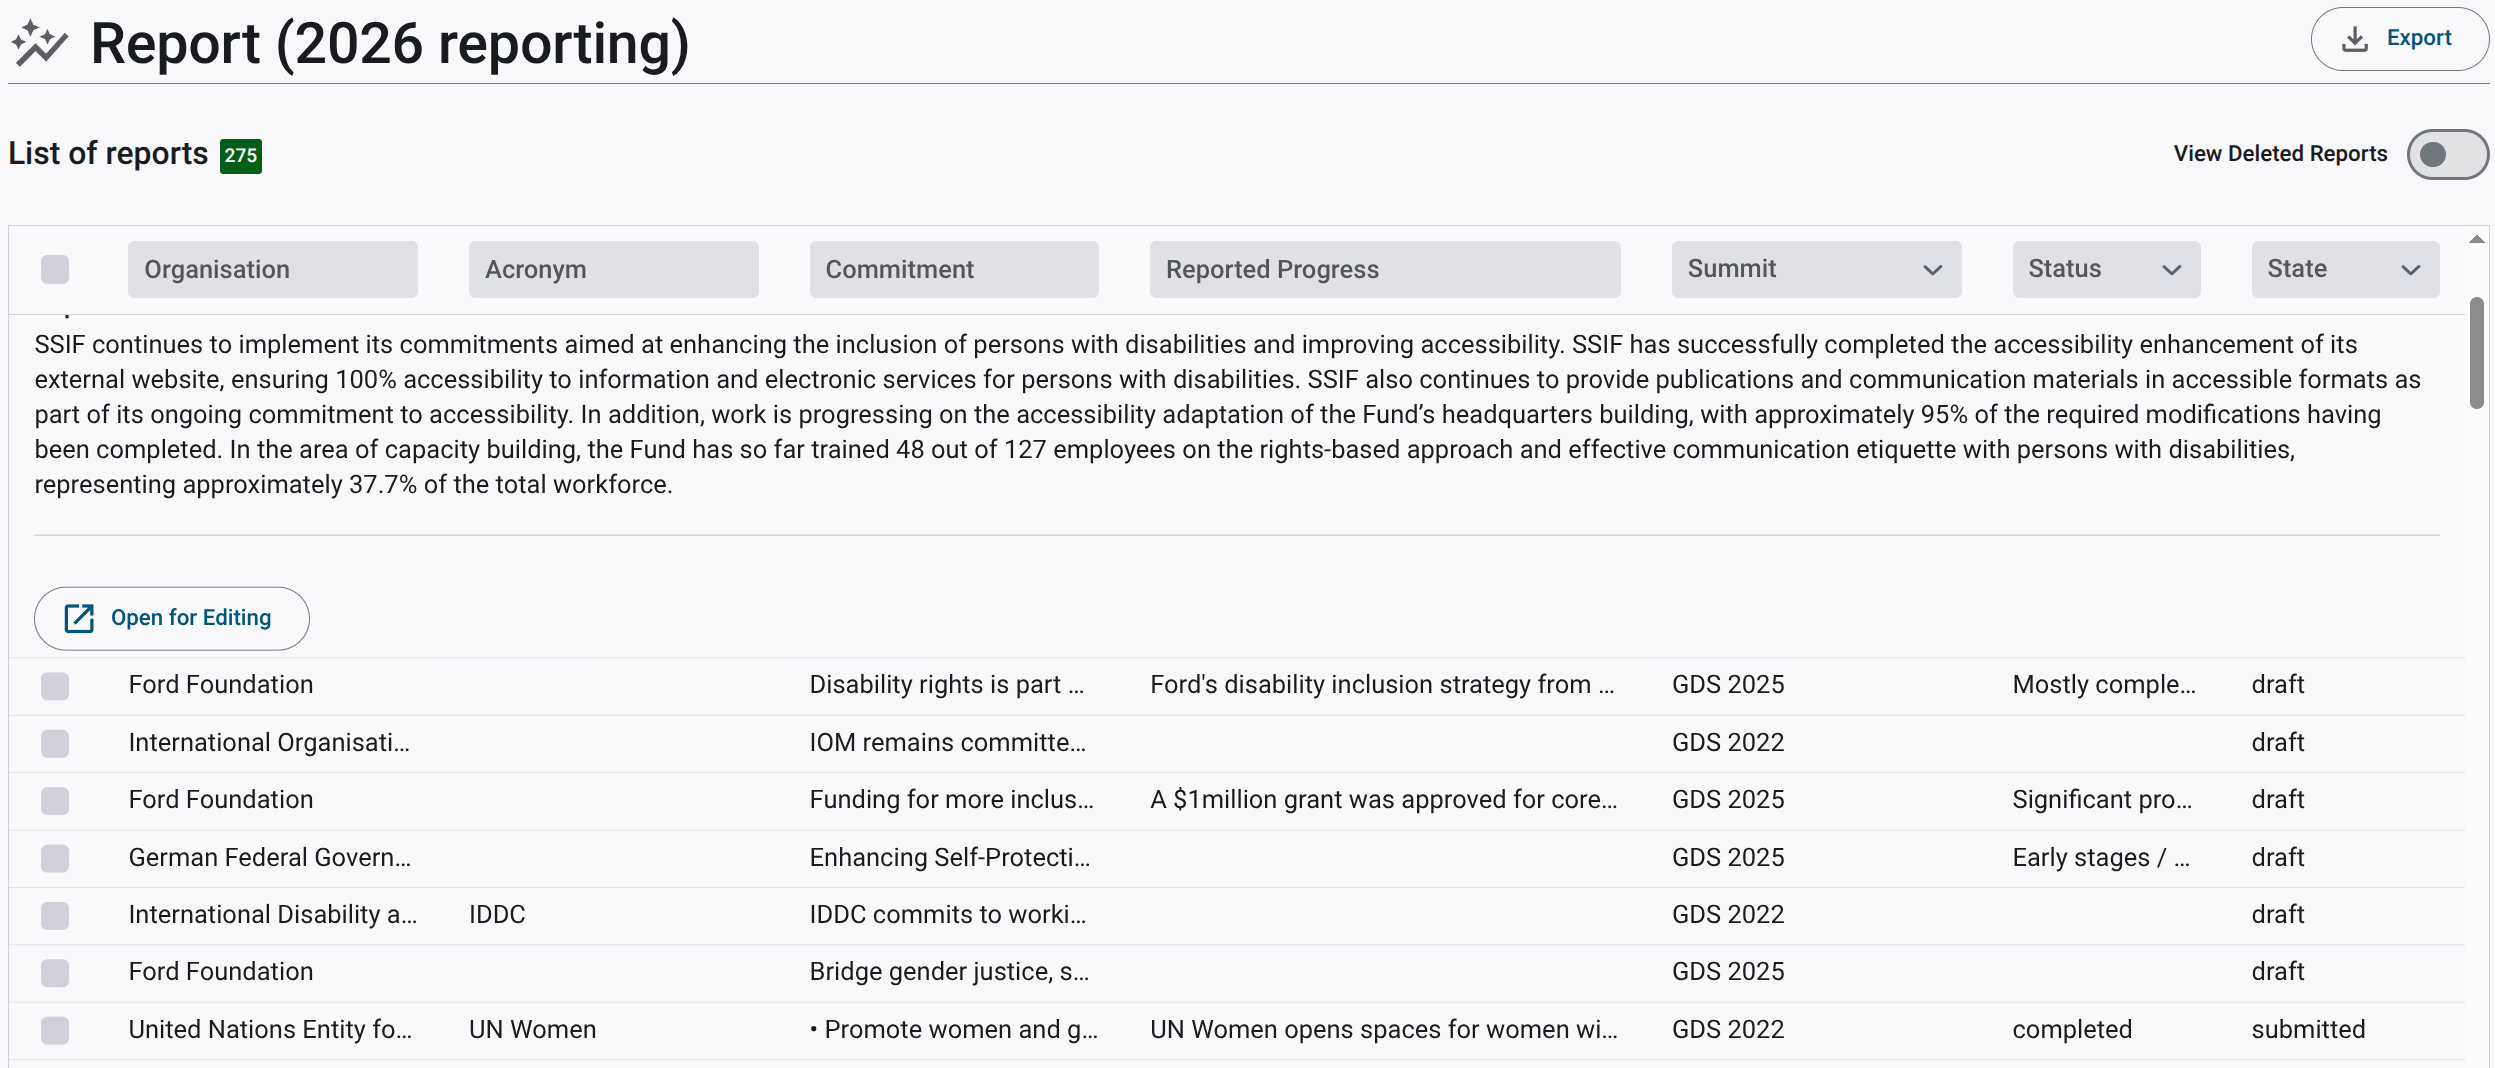This screenshot has width=2495, height=1068.
Task: Select the 'IDDC' acronym cell
Action: tap(497, 915)
